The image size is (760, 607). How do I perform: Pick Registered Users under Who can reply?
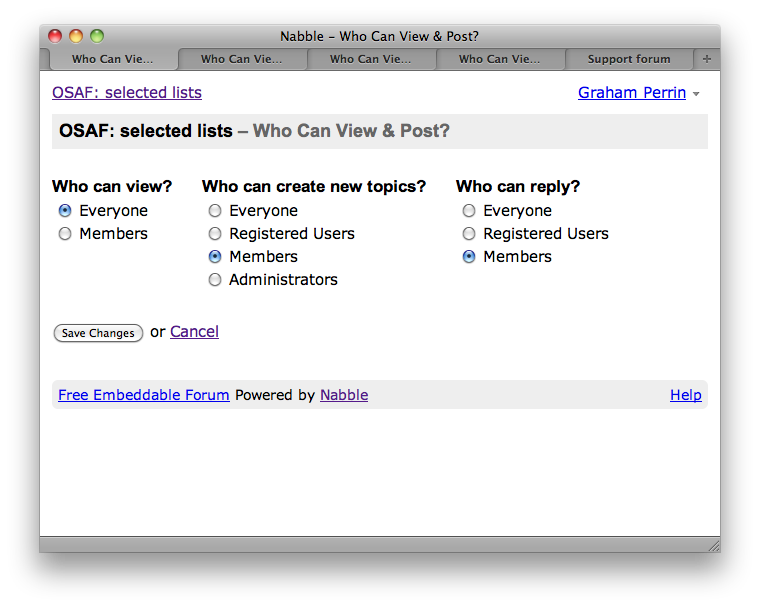click(x=469, y=234)
